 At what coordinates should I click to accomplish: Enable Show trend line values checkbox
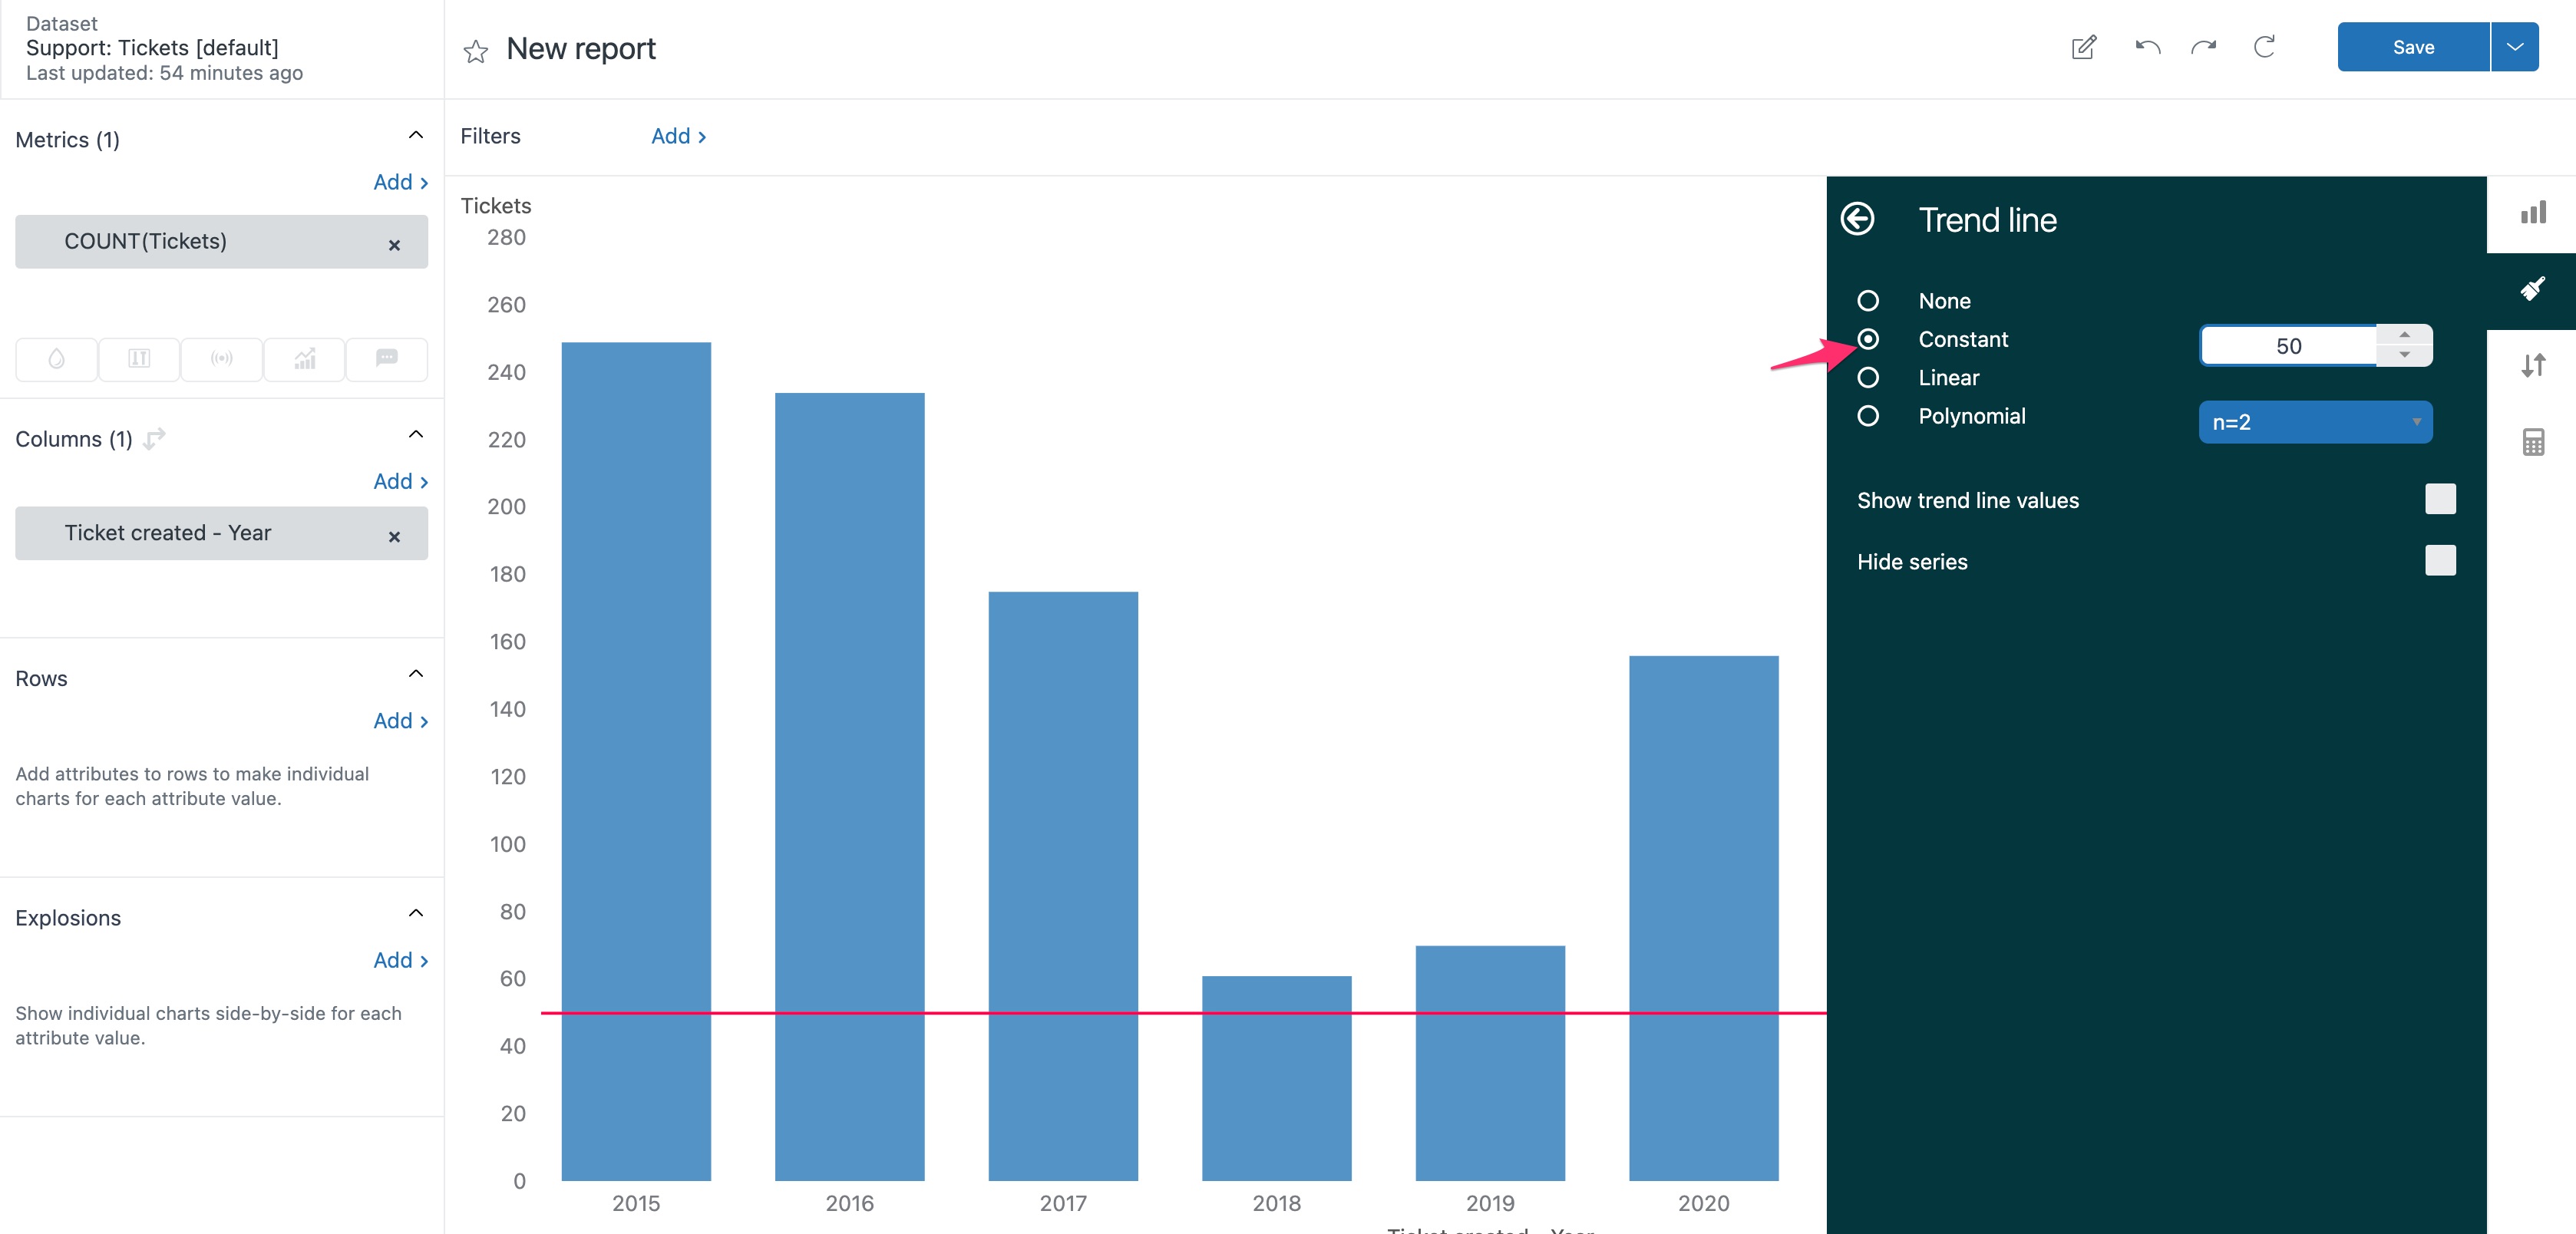pyautogui.click(x=2439, y=499)
